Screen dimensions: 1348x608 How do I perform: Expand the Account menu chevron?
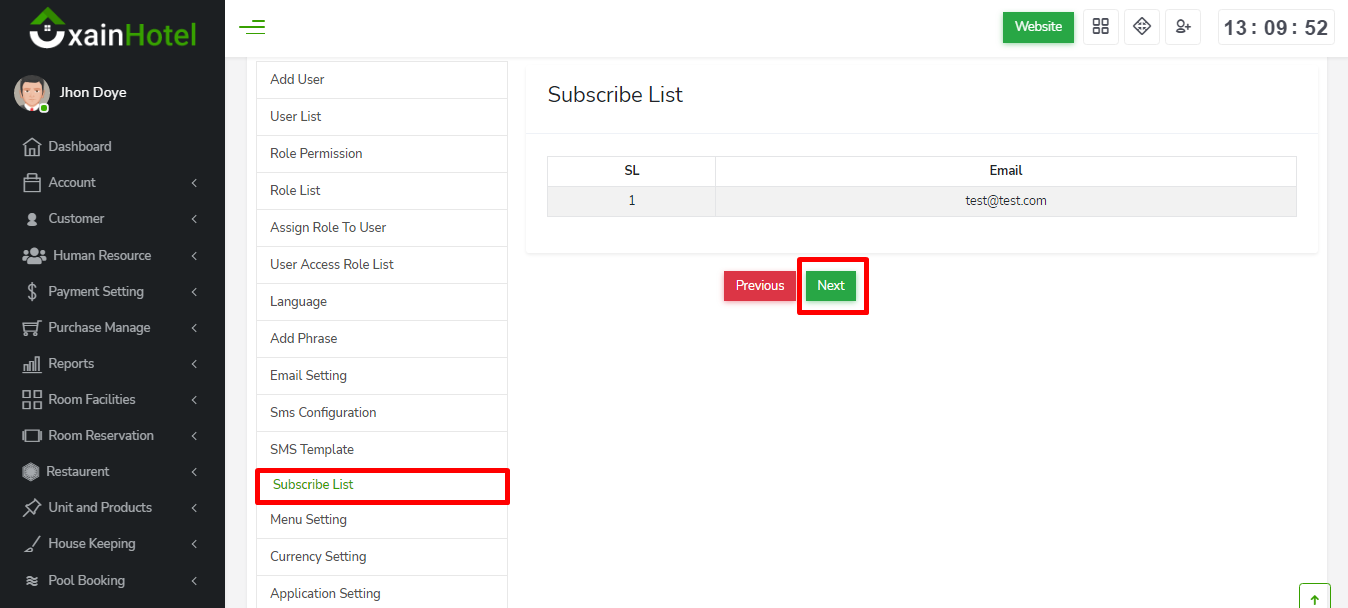click(x=194, y=183)
